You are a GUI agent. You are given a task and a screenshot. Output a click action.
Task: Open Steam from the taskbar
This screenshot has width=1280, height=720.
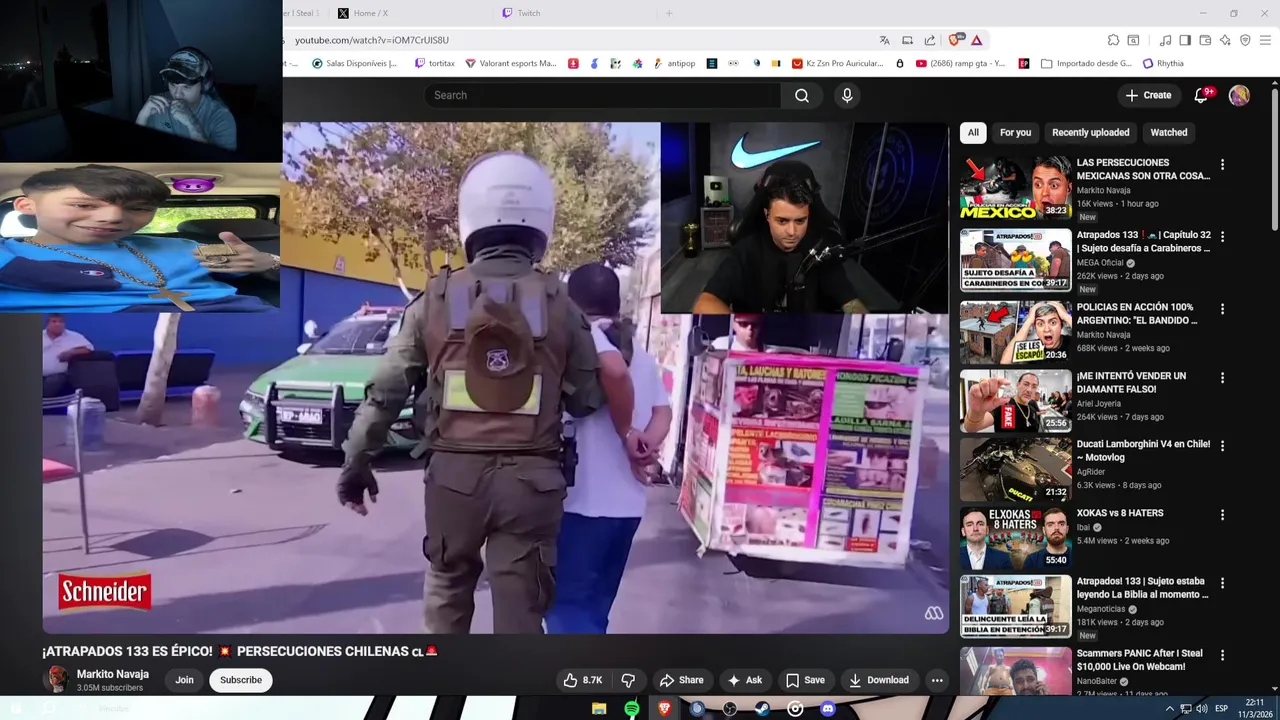coord(762,708)
